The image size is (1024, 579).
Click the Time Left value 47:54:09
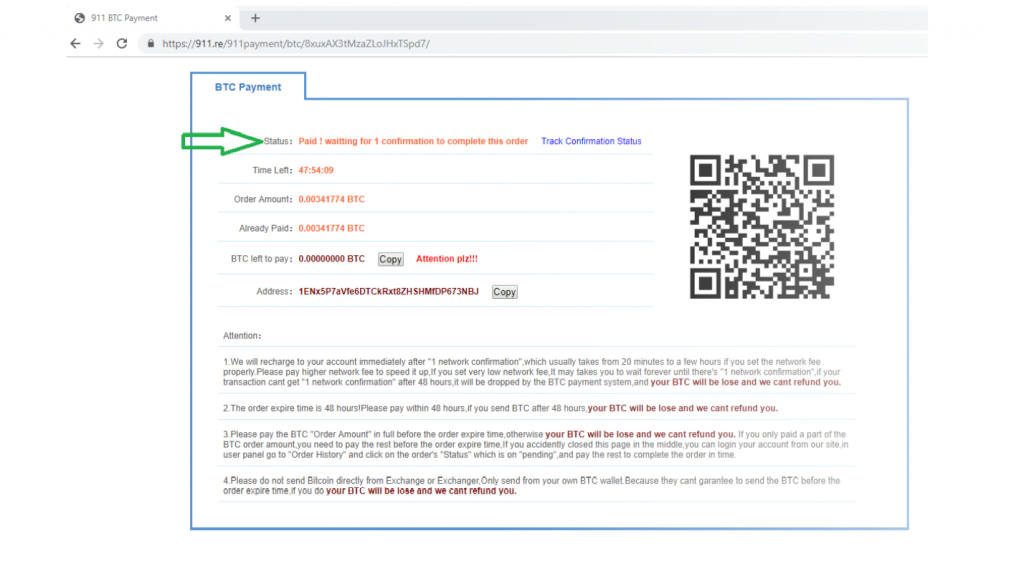316,170
